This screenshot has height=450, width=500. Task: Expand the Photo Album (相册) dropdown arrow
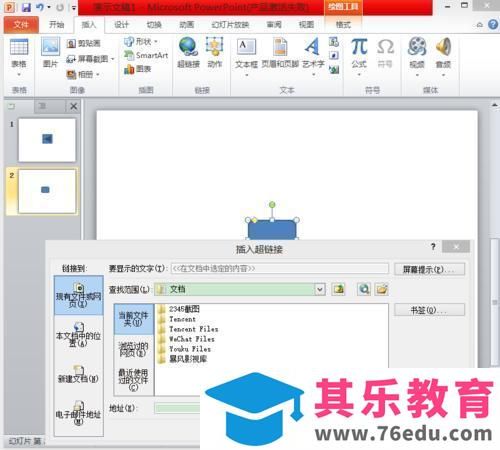pos(98,75)
